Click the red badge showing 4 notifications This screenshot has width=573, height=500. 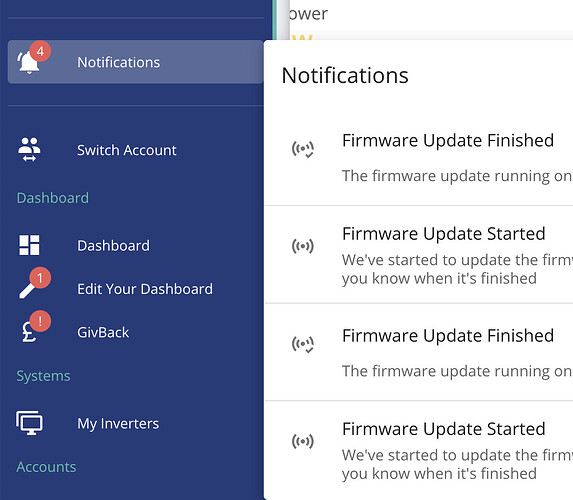click(x=40, y=51)
